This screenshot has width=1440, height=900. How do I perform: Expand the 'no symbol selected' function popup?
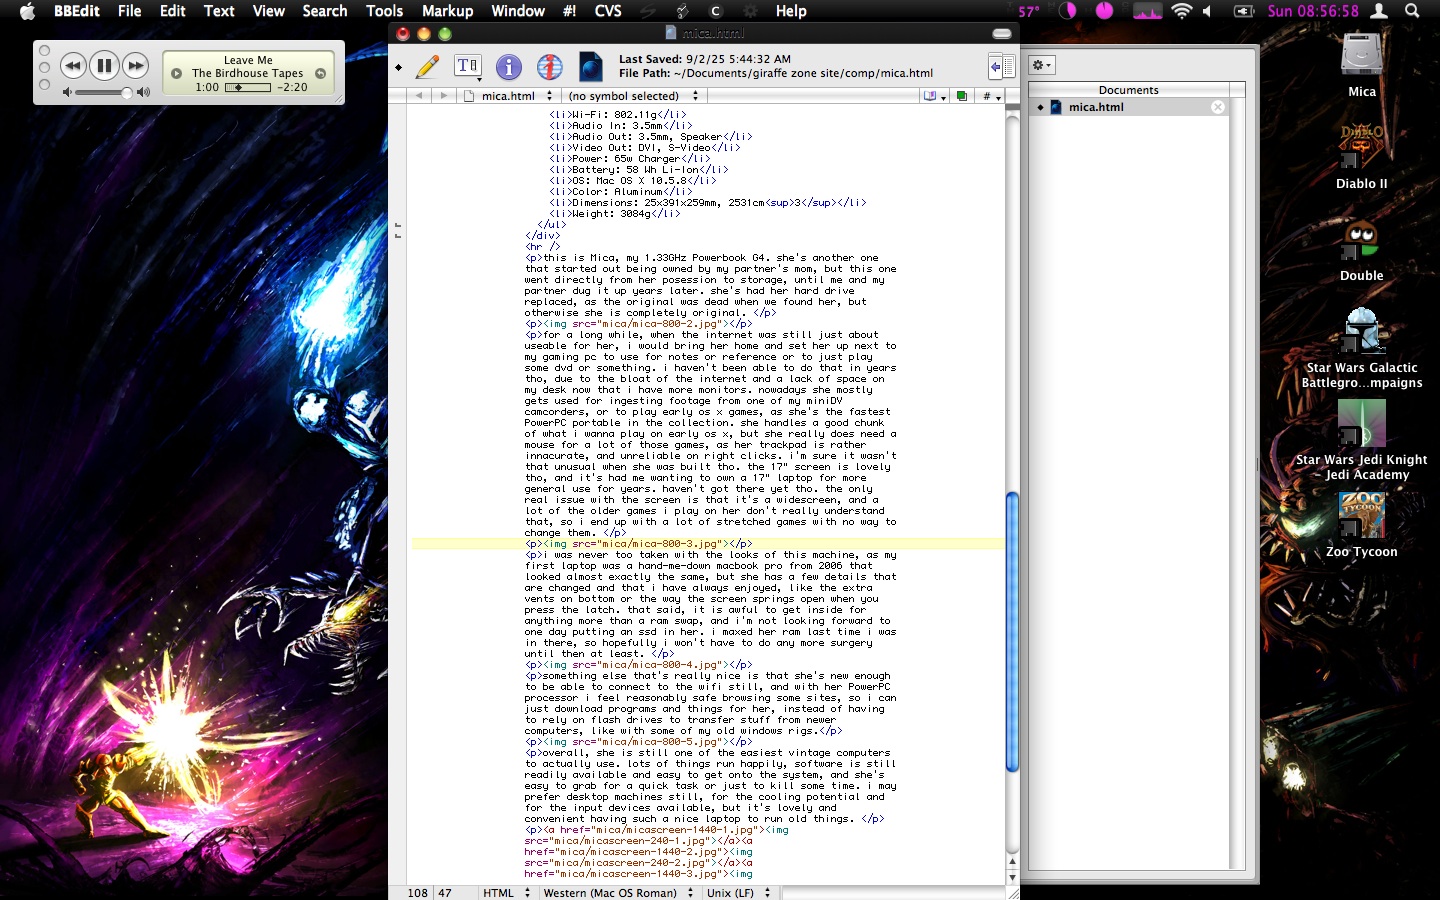[x=632, y=96]
